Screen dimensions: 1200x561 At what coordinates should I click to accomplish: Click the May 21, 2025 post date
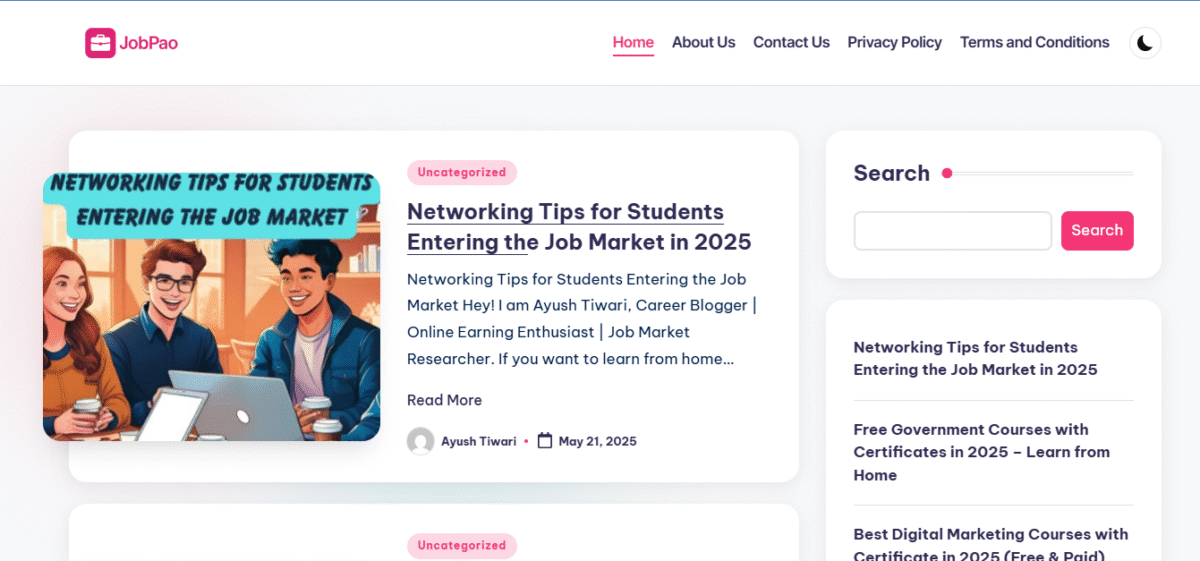point(597,441)
